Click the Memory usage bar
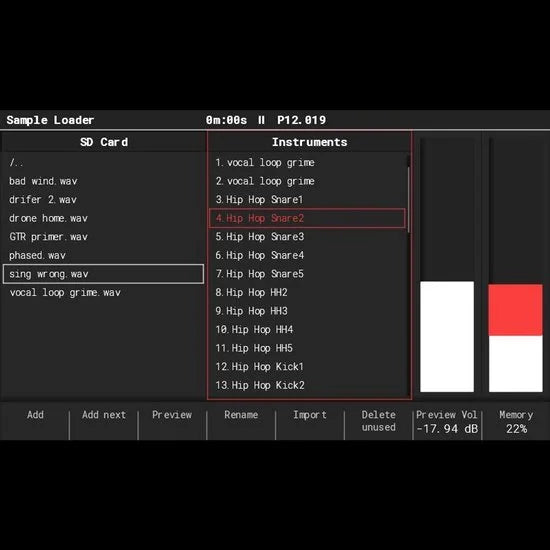The height and width of the screenshot is (550, 550). coord(516,265)
